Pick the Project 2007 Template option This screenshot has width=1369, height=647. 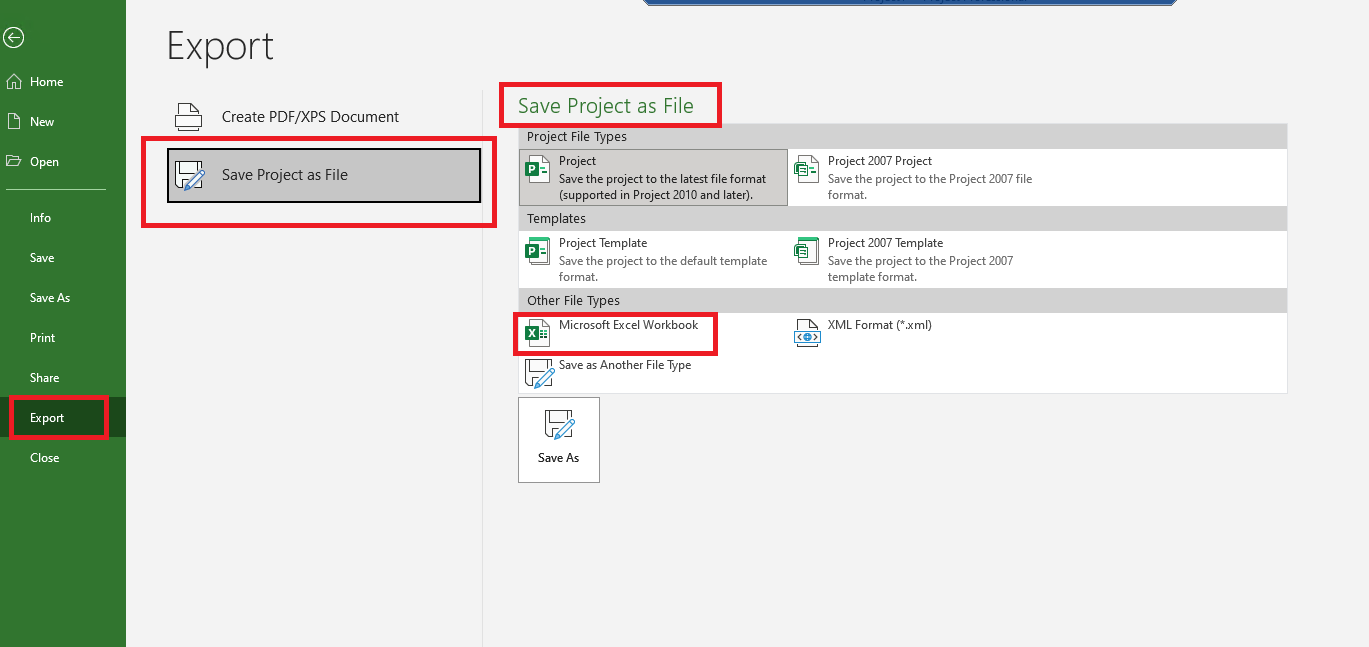(922, 260)
